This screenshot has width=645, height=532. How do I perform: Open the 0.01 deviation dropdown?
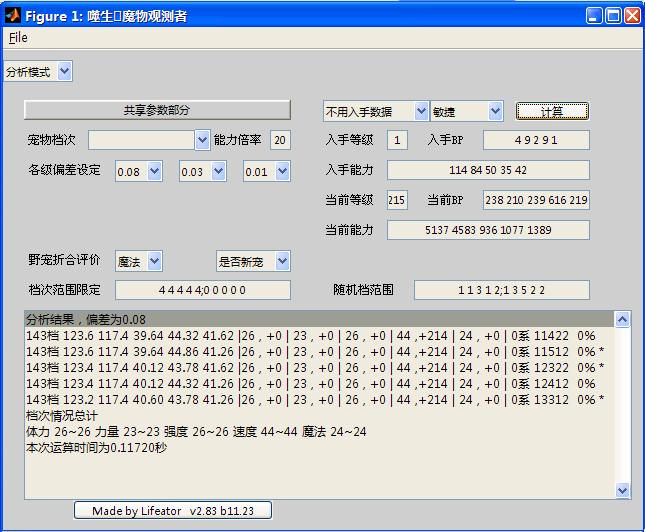click(x=266, y=172)
